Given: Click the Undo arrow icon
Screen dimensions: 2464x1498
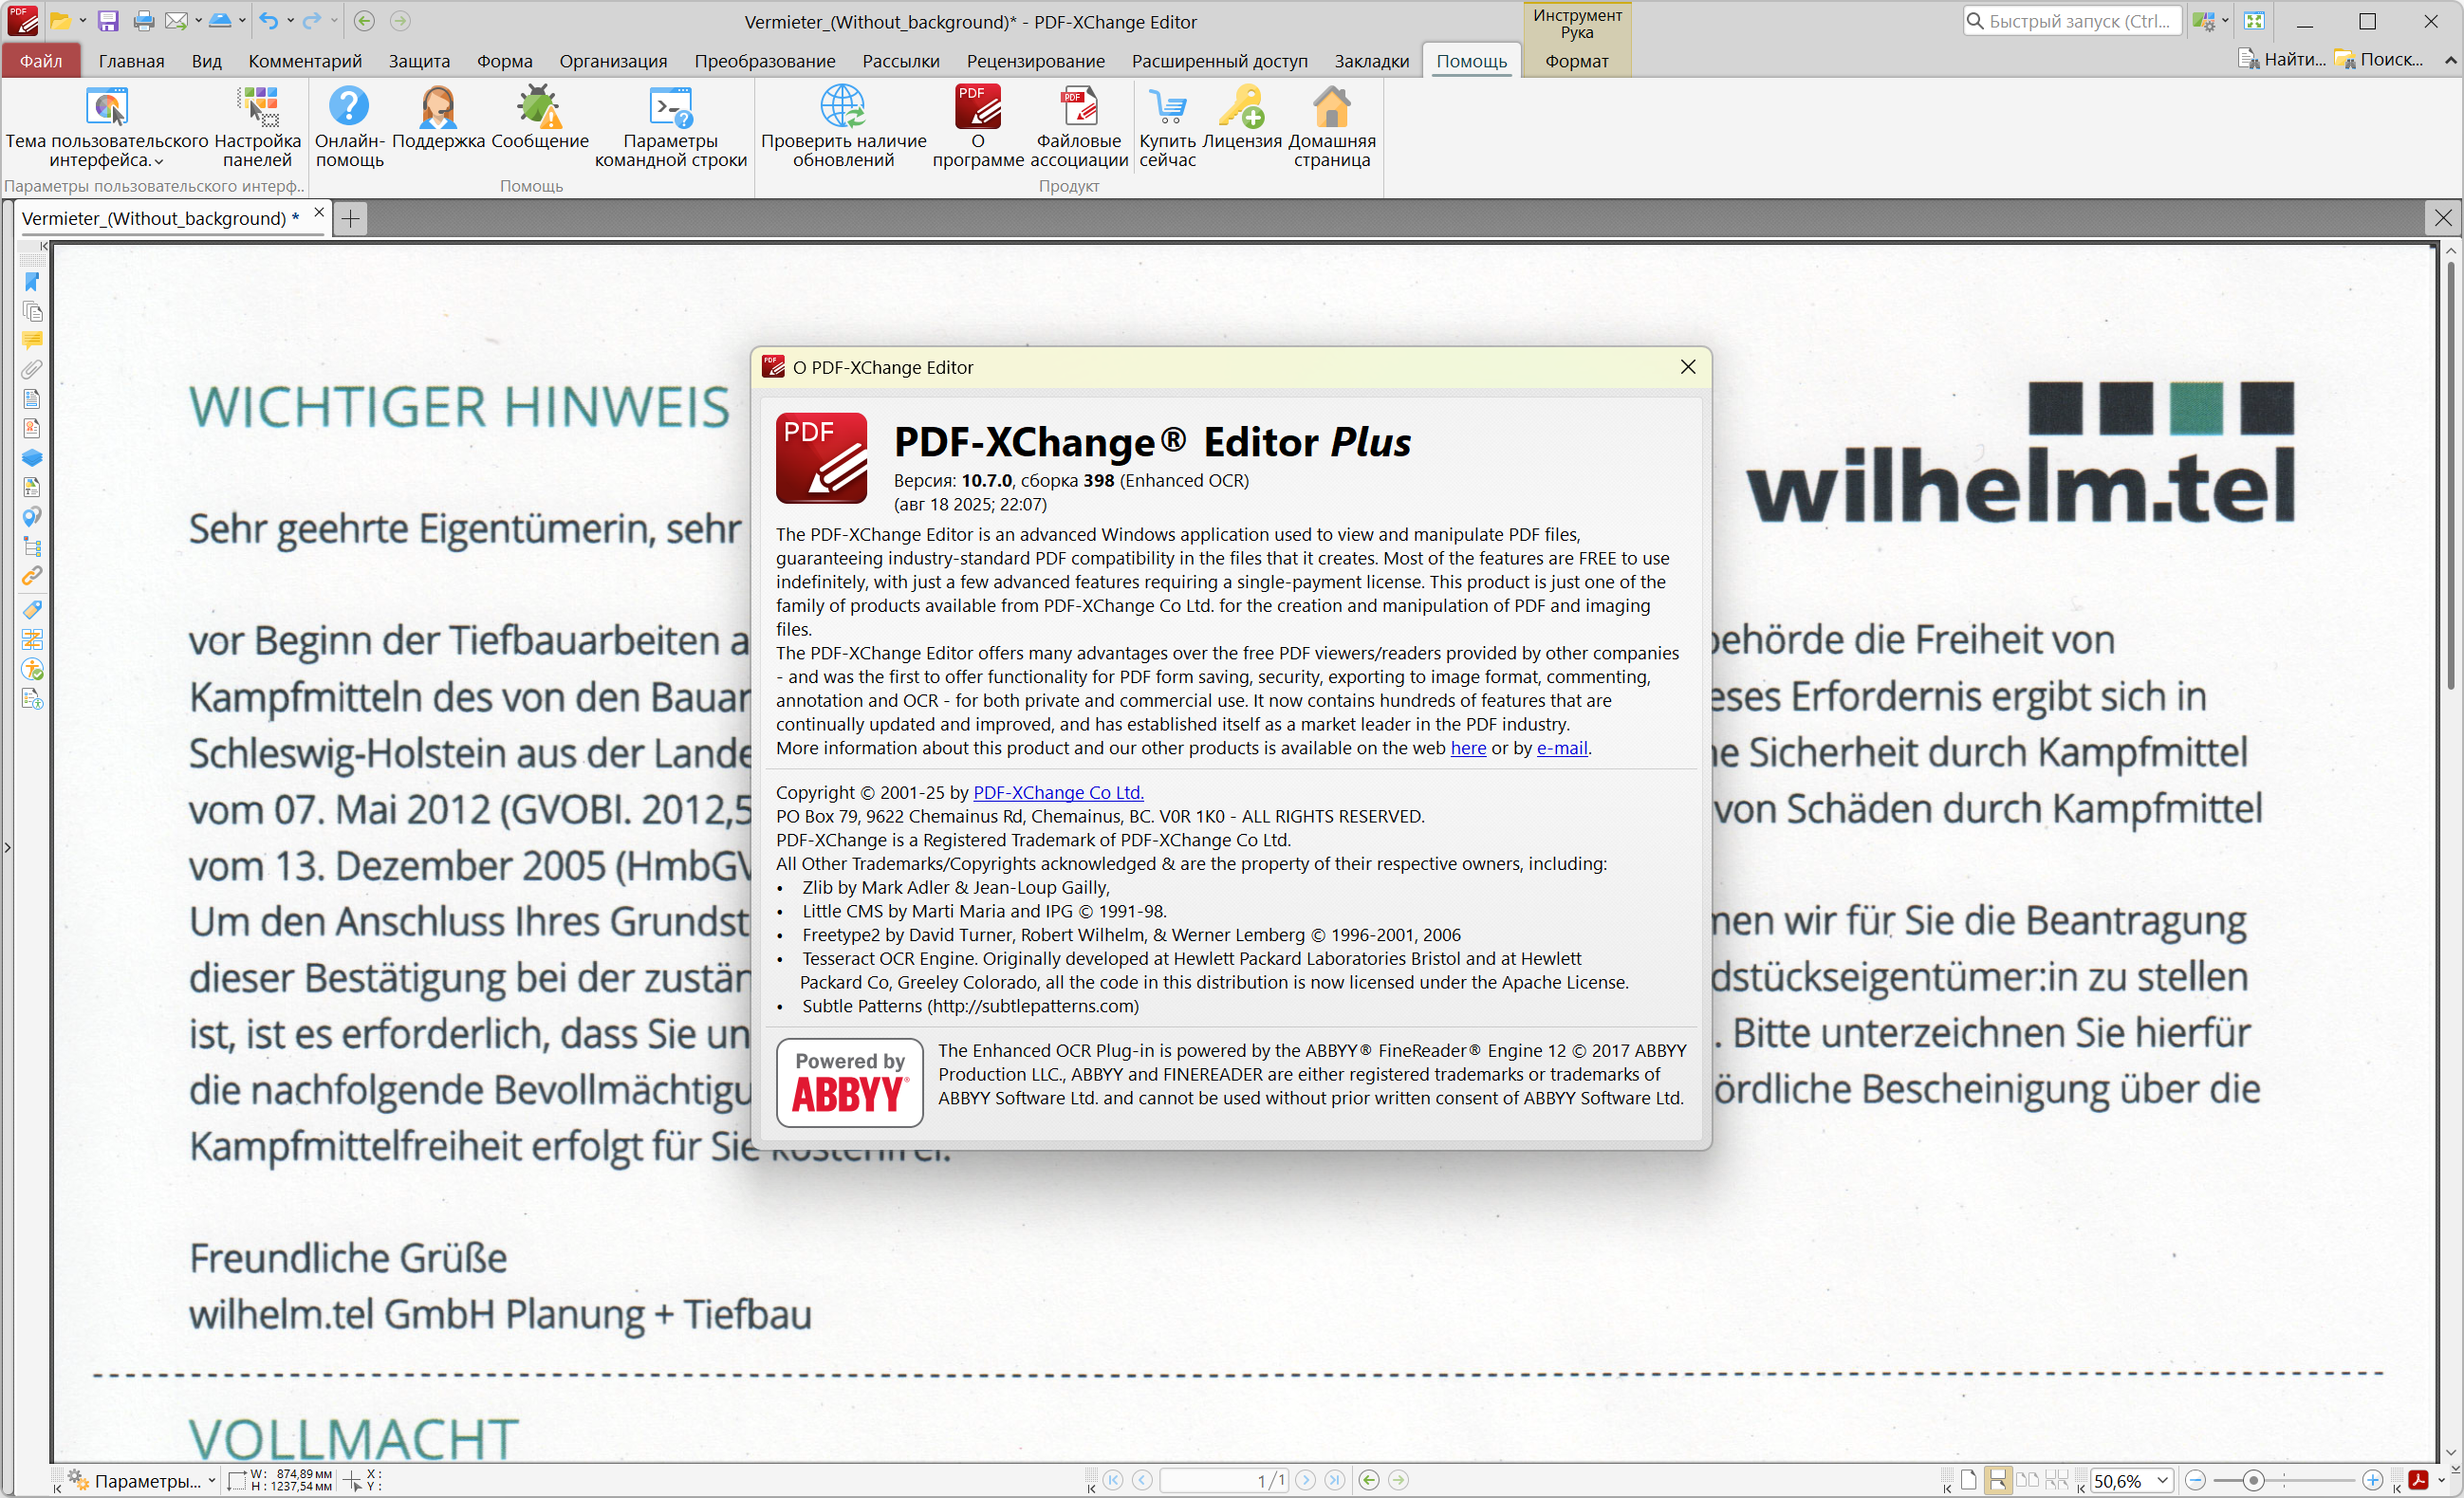Looking at the screenshot, I should point(268,20).
